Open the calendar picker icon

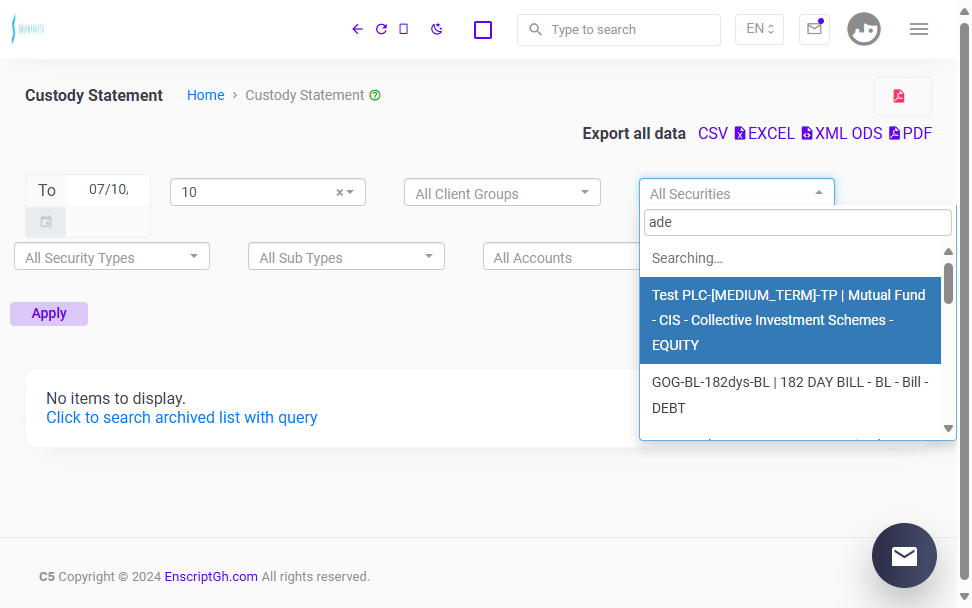coord(46,221)
